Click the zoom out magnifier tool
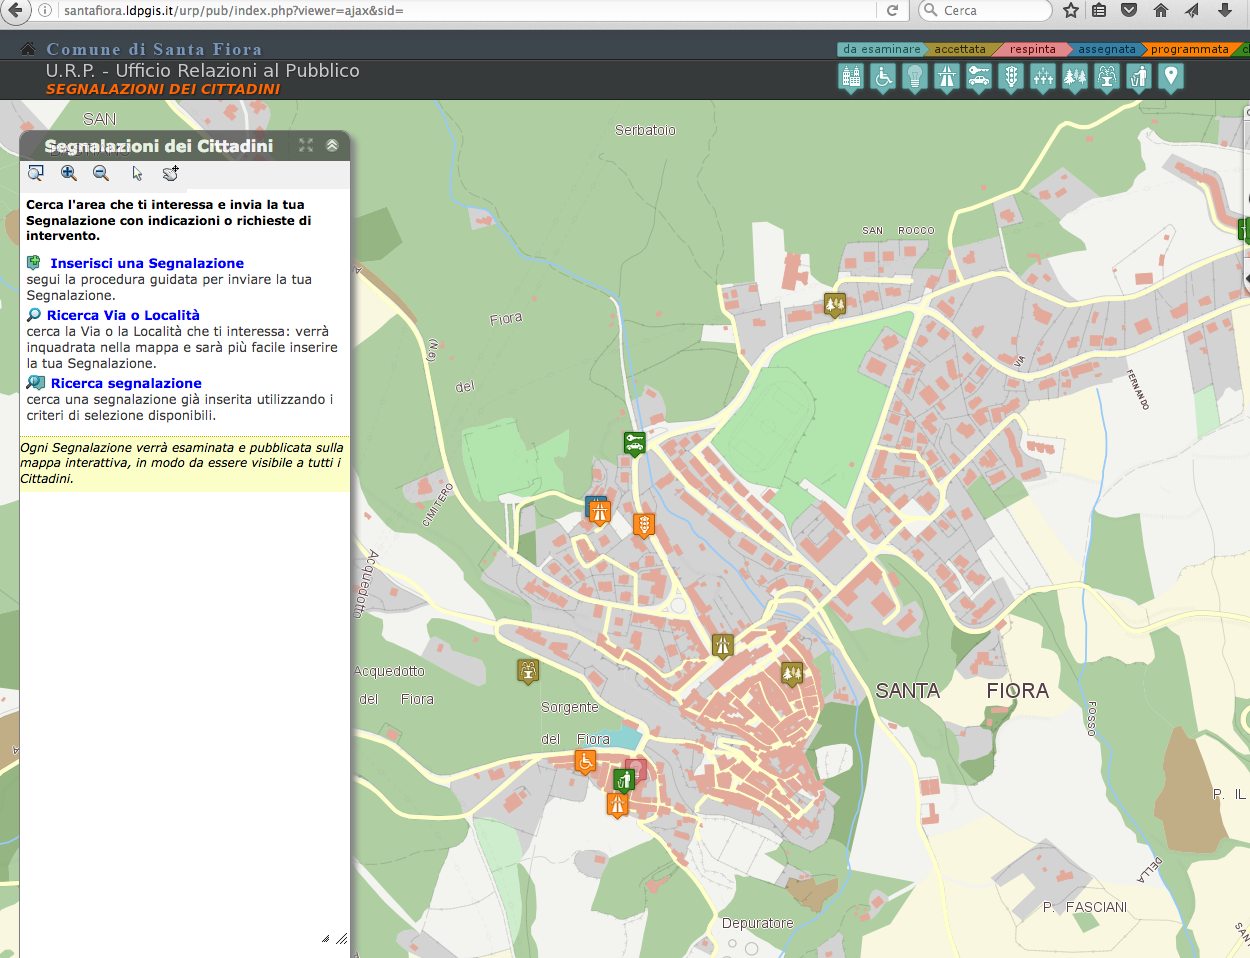The height and width of the screenshot is (958, 1250). (101, 173)
